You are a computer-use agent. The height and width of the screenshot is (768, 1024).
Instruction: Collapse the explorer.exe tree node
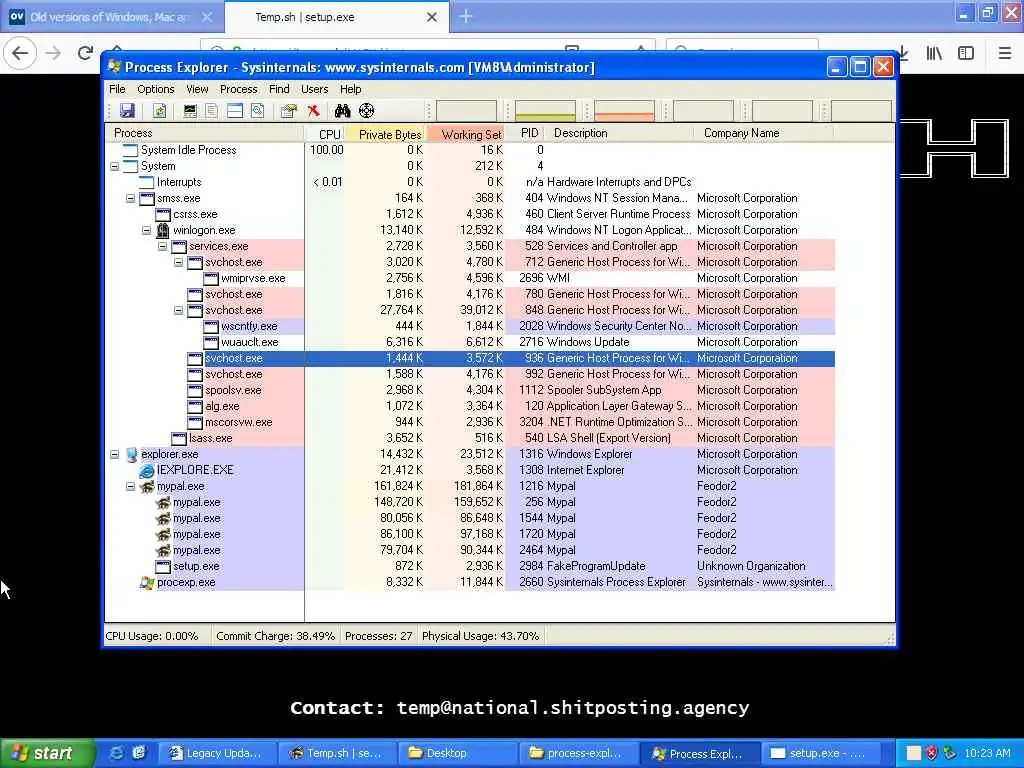pos(115,455)
